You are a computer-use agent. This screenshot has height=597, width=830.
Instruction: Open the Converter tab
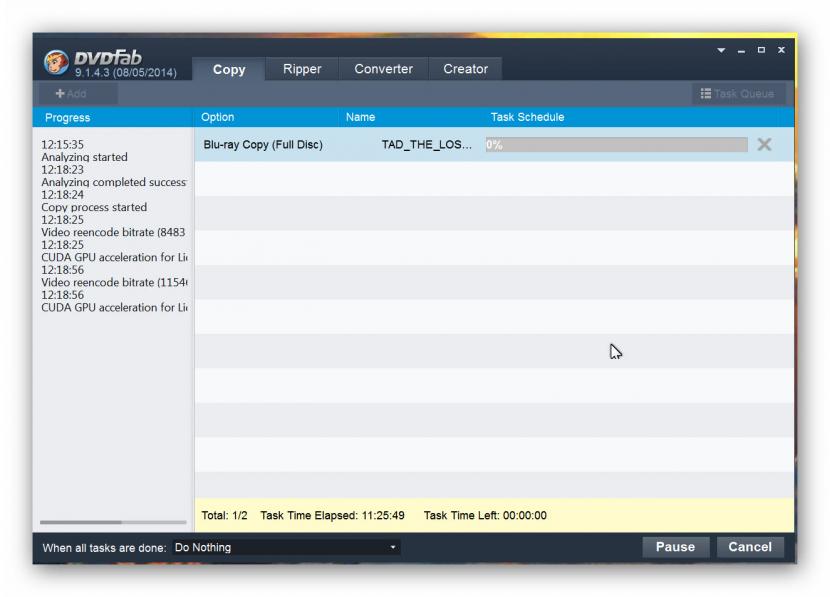point(383,69)
